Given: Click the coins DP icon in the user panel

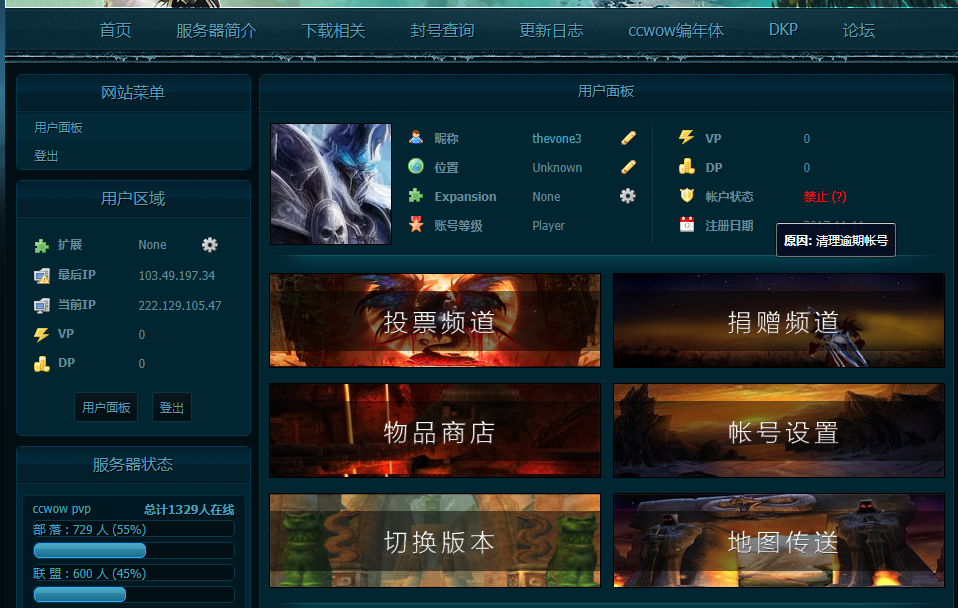Looking at the screenshot, I should coord(686,166).
